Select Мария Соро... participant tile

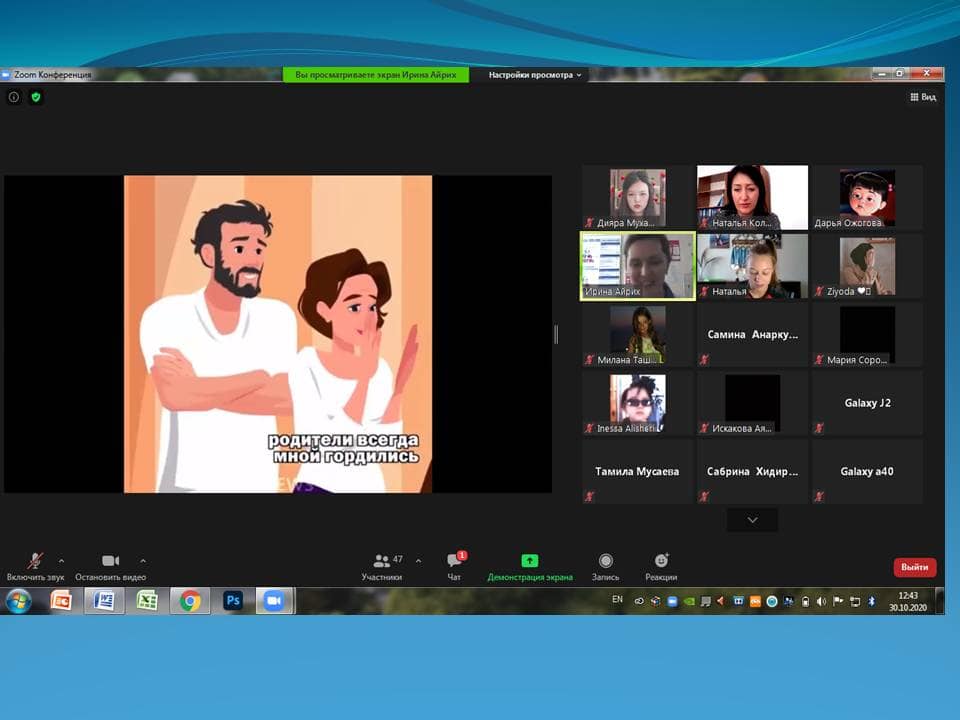click(868, 334)
